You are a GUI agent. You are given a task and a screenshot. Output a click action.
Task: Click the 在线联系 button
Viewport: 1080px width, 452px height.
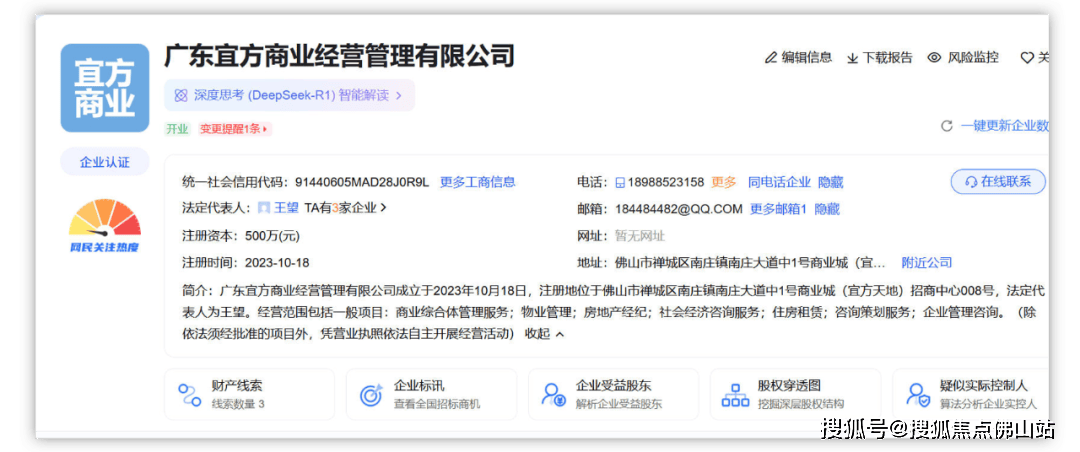pyautogui.click(x=997, y=182)
